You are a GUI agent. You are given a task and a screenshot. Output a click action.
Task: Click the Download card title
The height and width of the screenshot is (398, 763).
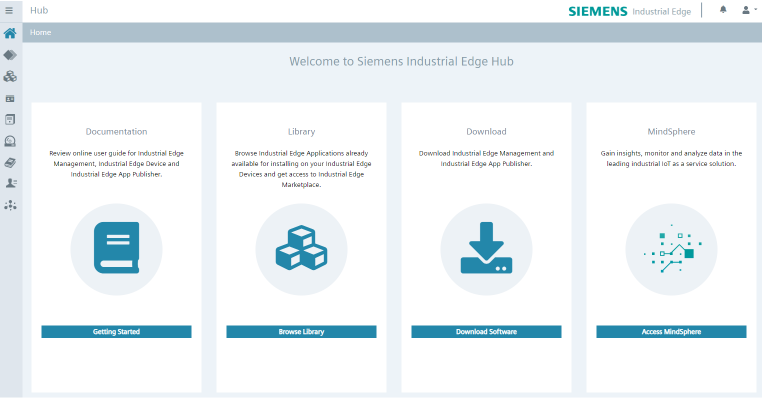click(x=486, y=131)
